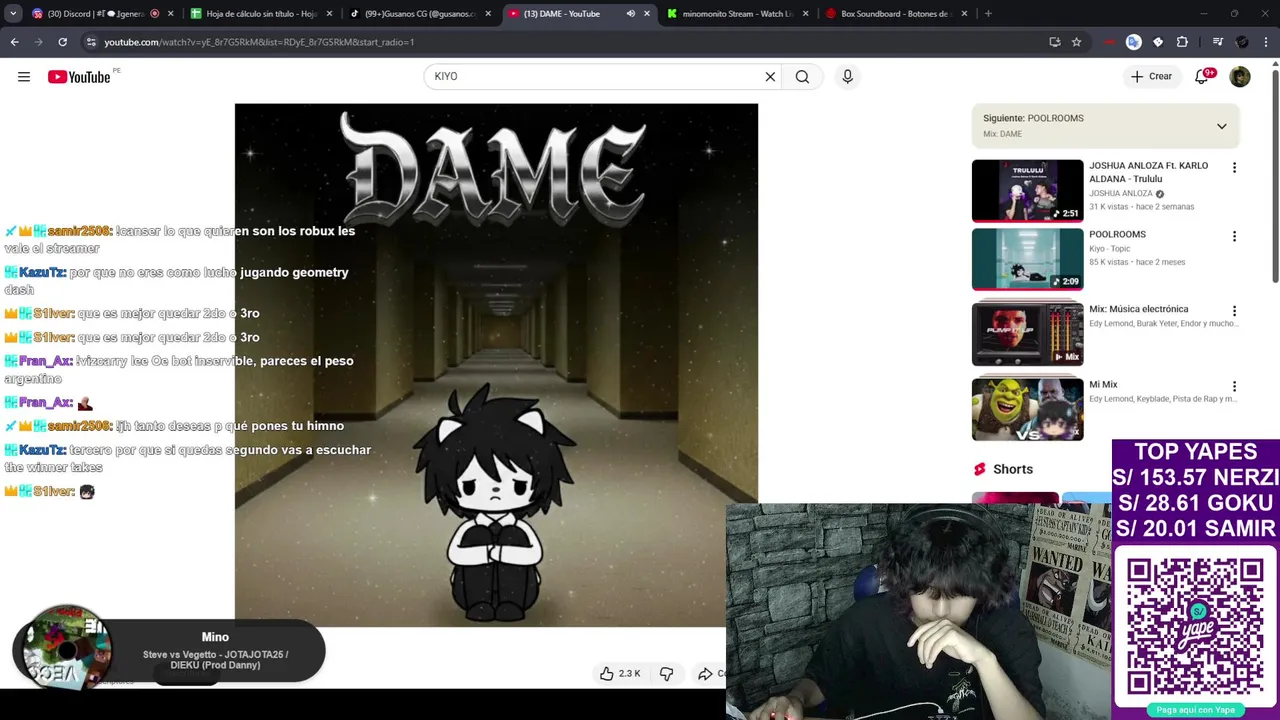
Task: Open a new browser tab
Action: coord(988,14)
